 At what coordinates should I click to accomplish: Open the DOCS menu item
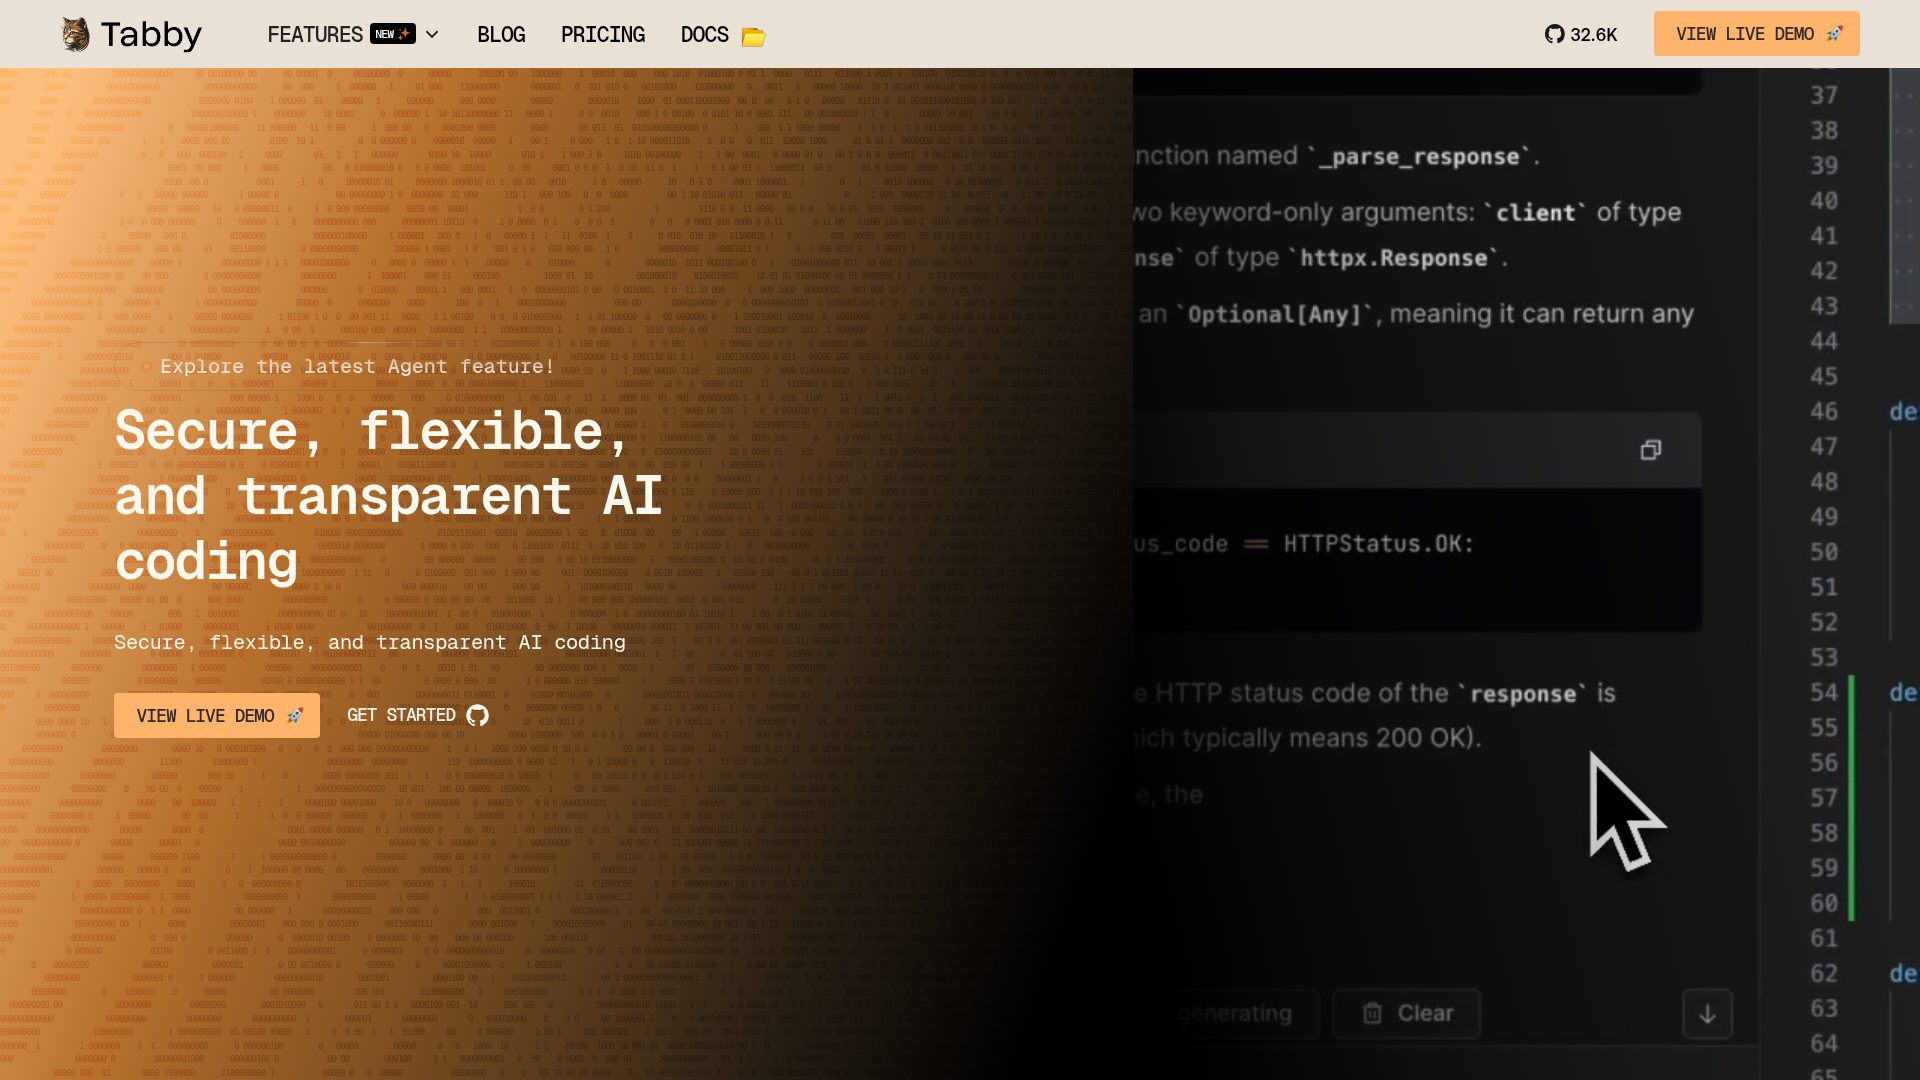[703, 35]
